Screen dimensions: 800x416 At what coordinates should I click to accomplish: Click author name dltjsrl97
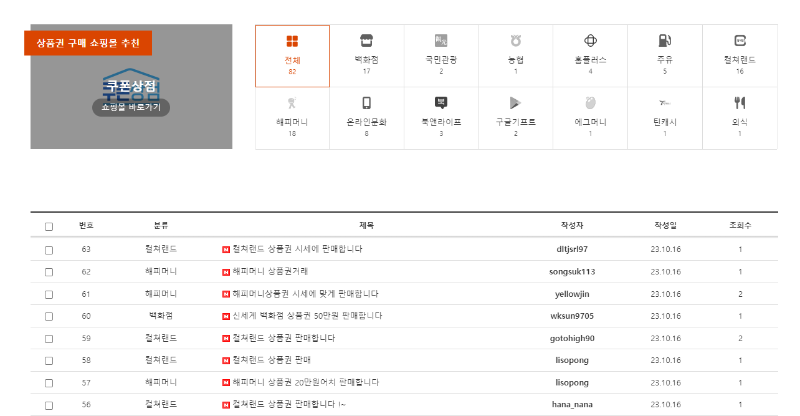pyautogui.click(x=572, y=249)
